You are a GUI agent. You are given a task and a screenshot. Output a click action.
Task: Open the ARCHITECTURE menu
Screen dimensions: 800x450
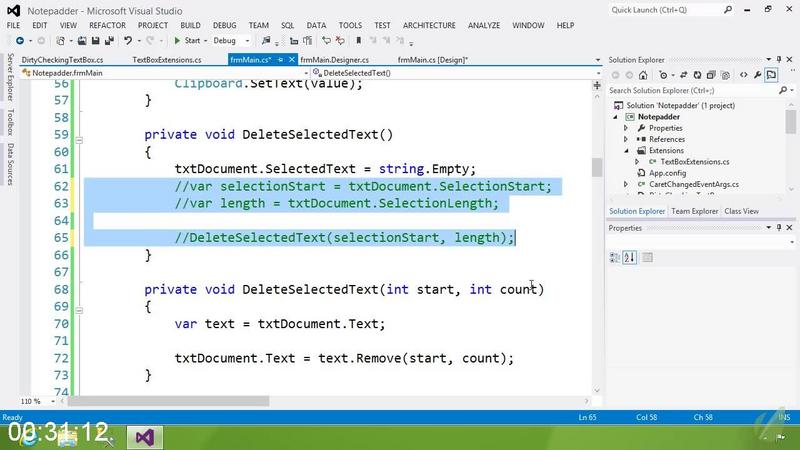[x=429, y=25]
